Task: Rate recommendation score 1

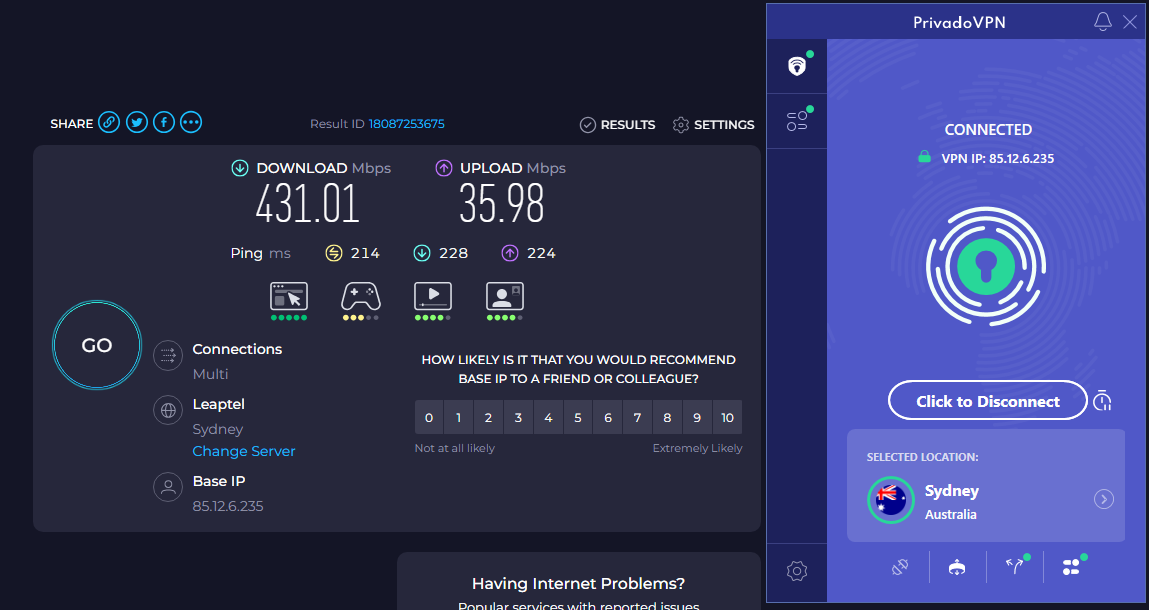Action: (x=459, y=417)
